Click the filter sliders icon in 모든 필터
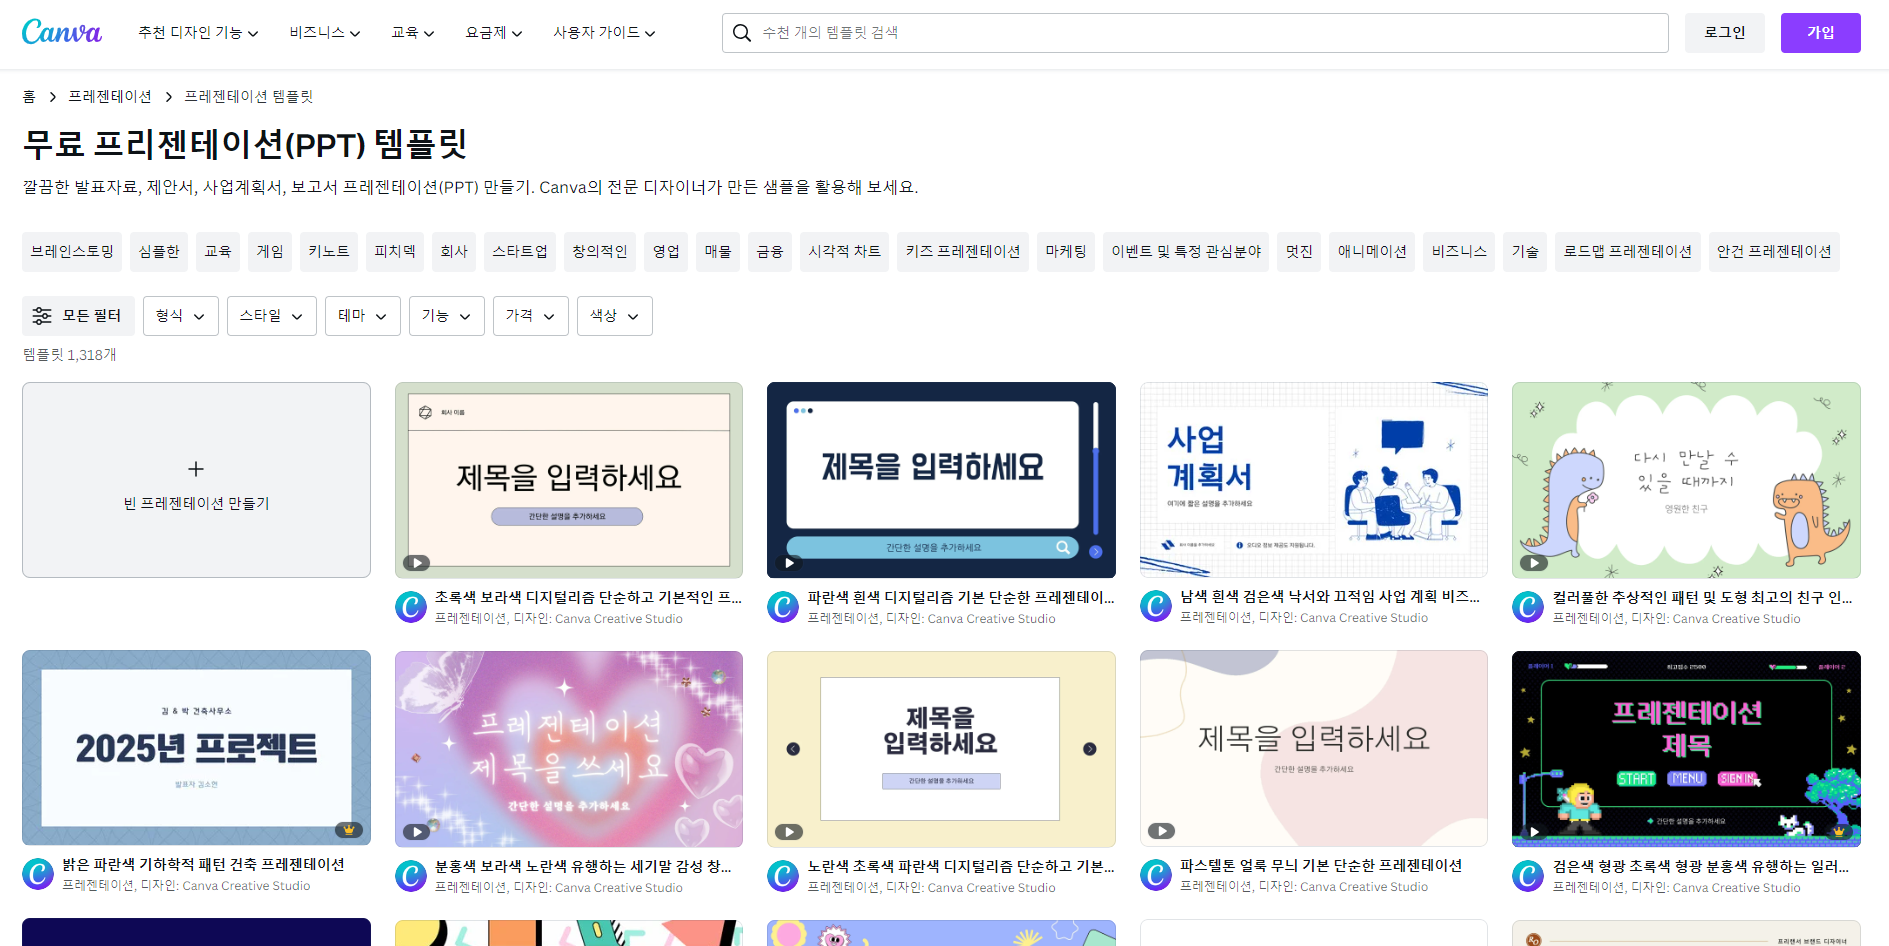 click(42, 315)
